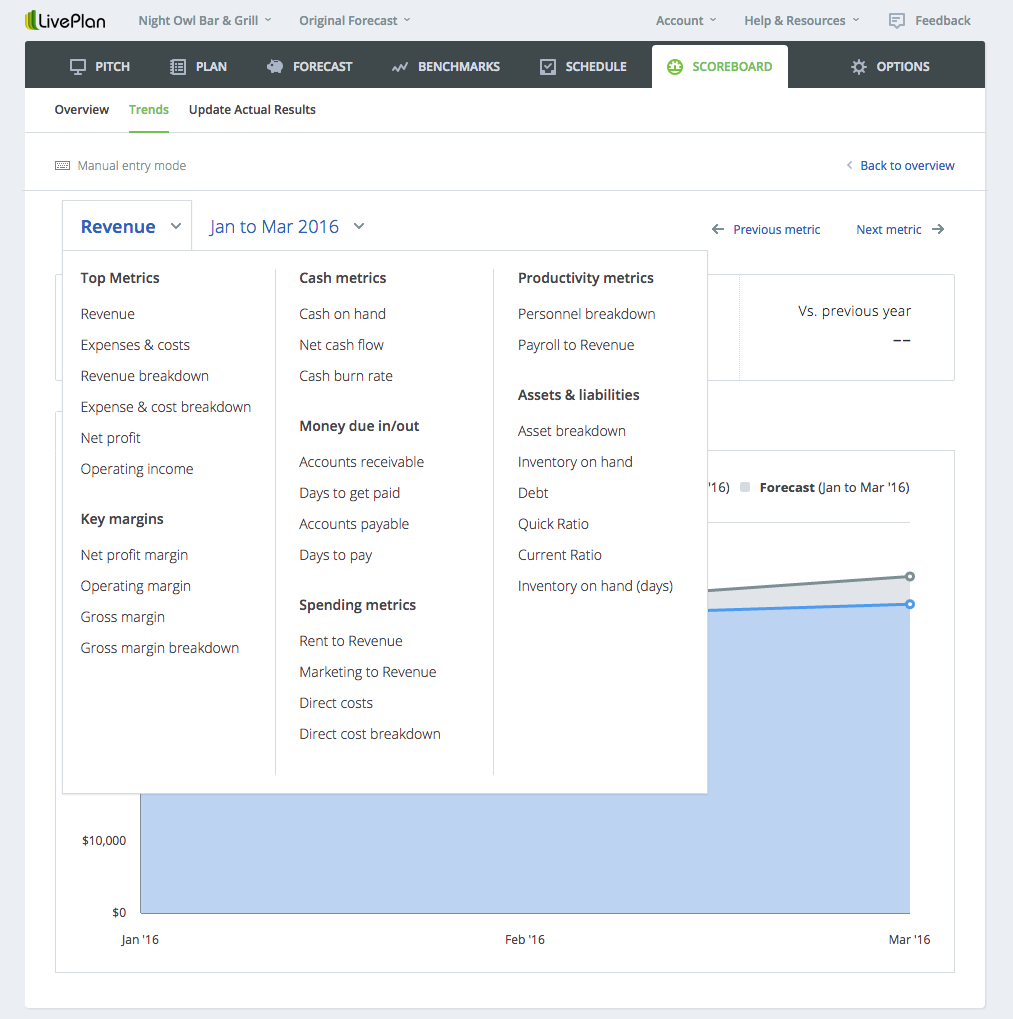Choose Cash on hand metric
This screenshot has width=1013, height=1019.
coord(342,314)
